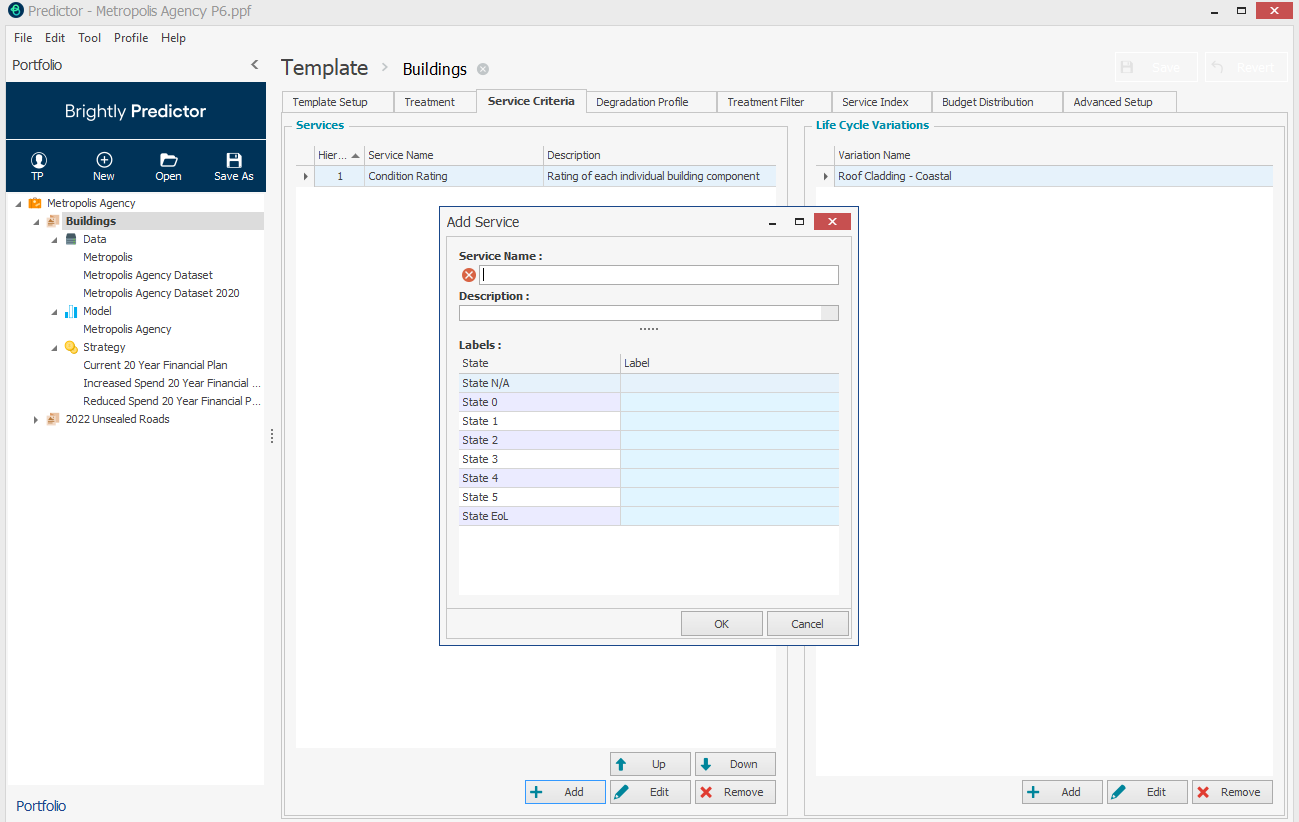Screen dimensions: 1299x822
Task: Select Metropolis Agency under Model
Action: 127,329
